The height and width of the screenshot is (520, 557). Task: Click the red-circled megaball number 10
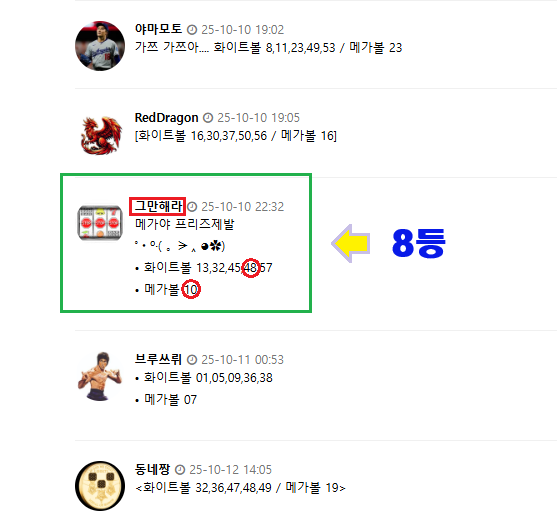(x=191, y=289)
